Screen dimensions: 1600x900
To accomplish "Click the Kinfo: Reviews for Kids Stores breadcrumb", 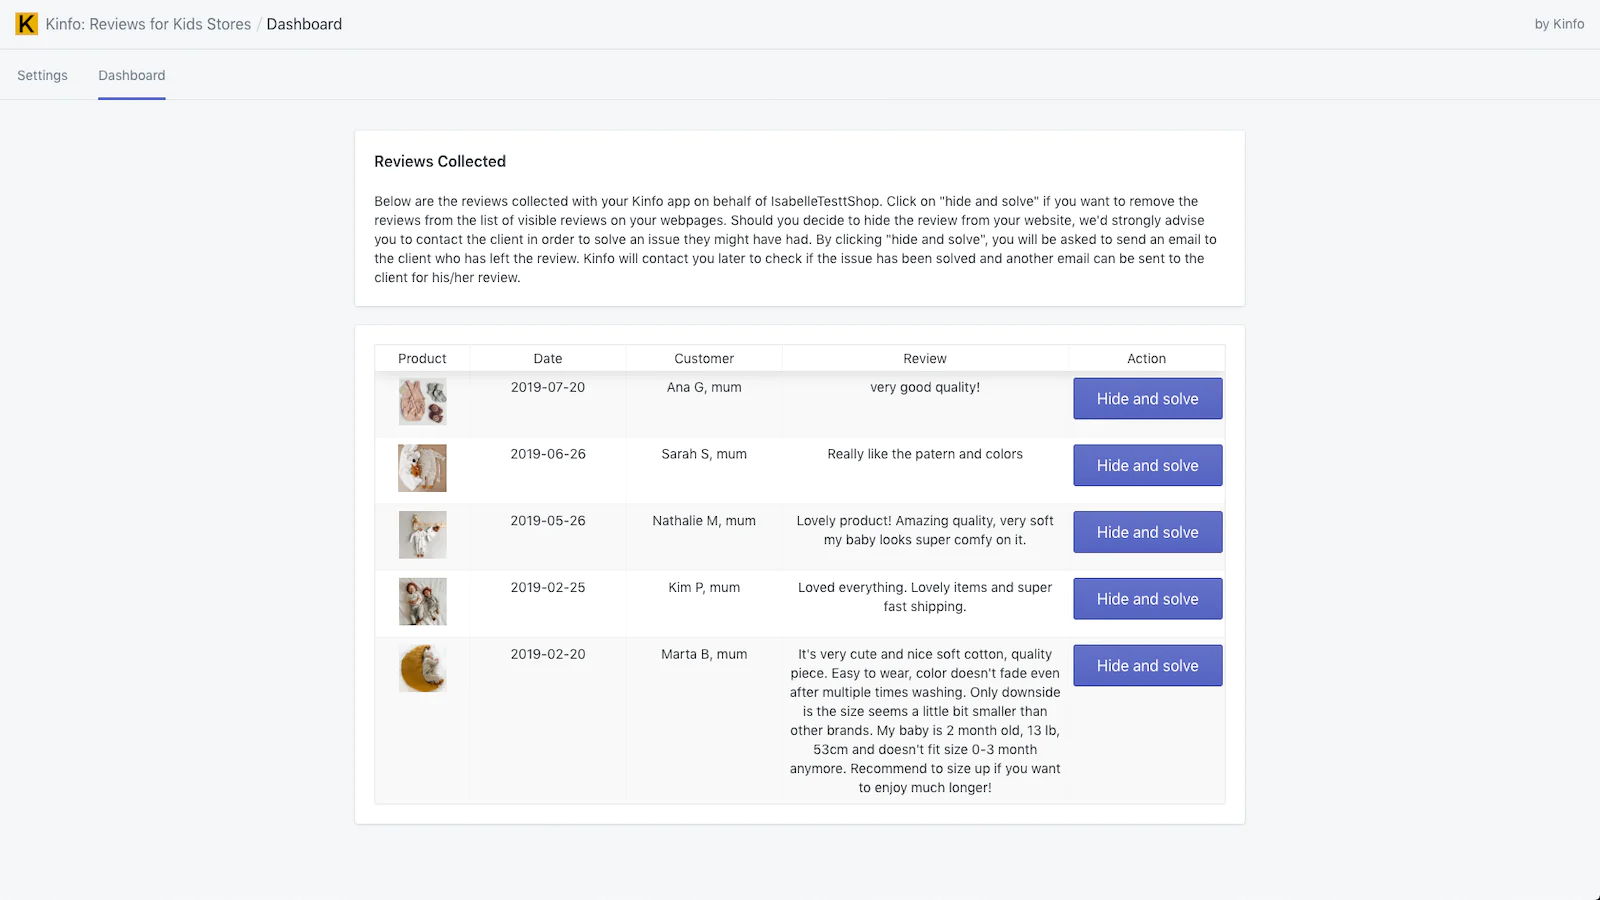I will click(148, 24).
